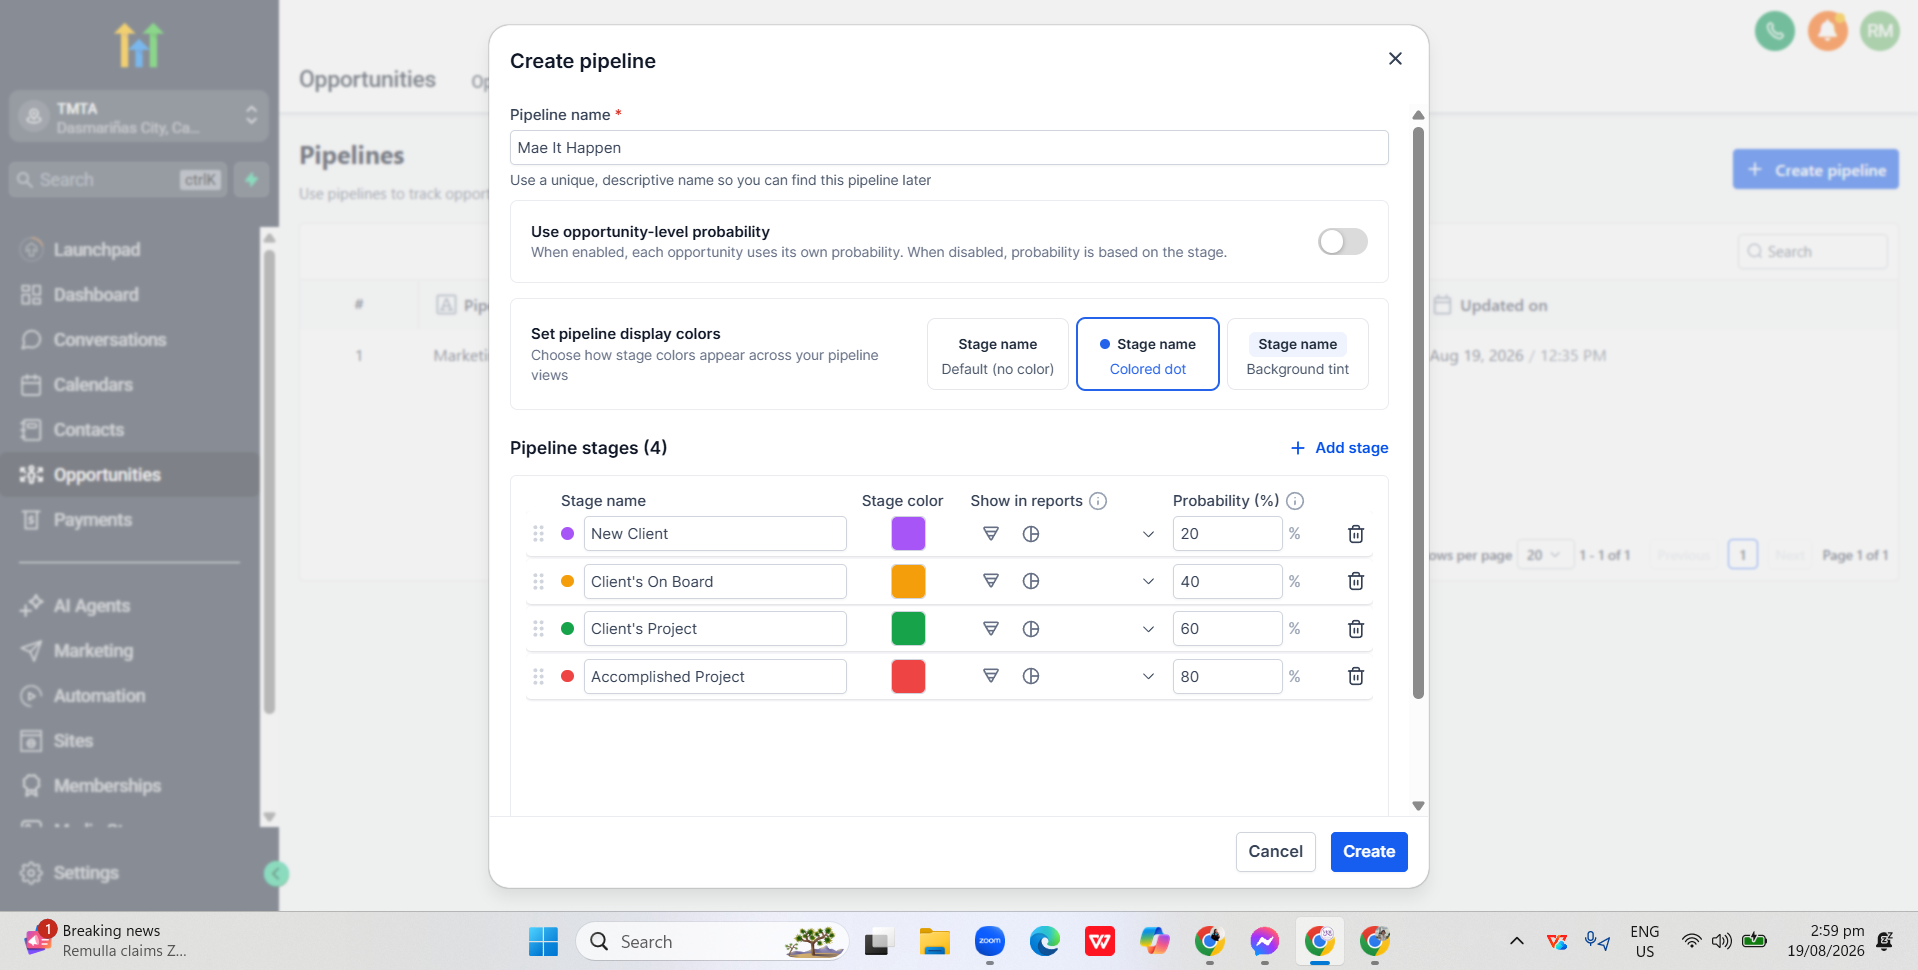
Task: Delete the Client's On Board stage
Action: tap(1356, 581)
